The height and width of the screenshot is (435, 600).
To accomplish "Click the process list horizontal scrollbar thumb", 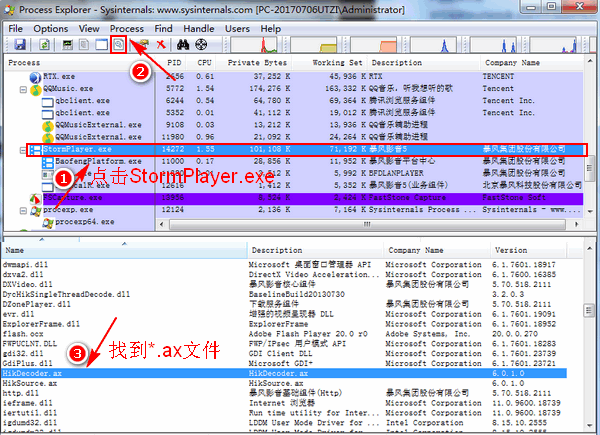I will pos(367,224).
